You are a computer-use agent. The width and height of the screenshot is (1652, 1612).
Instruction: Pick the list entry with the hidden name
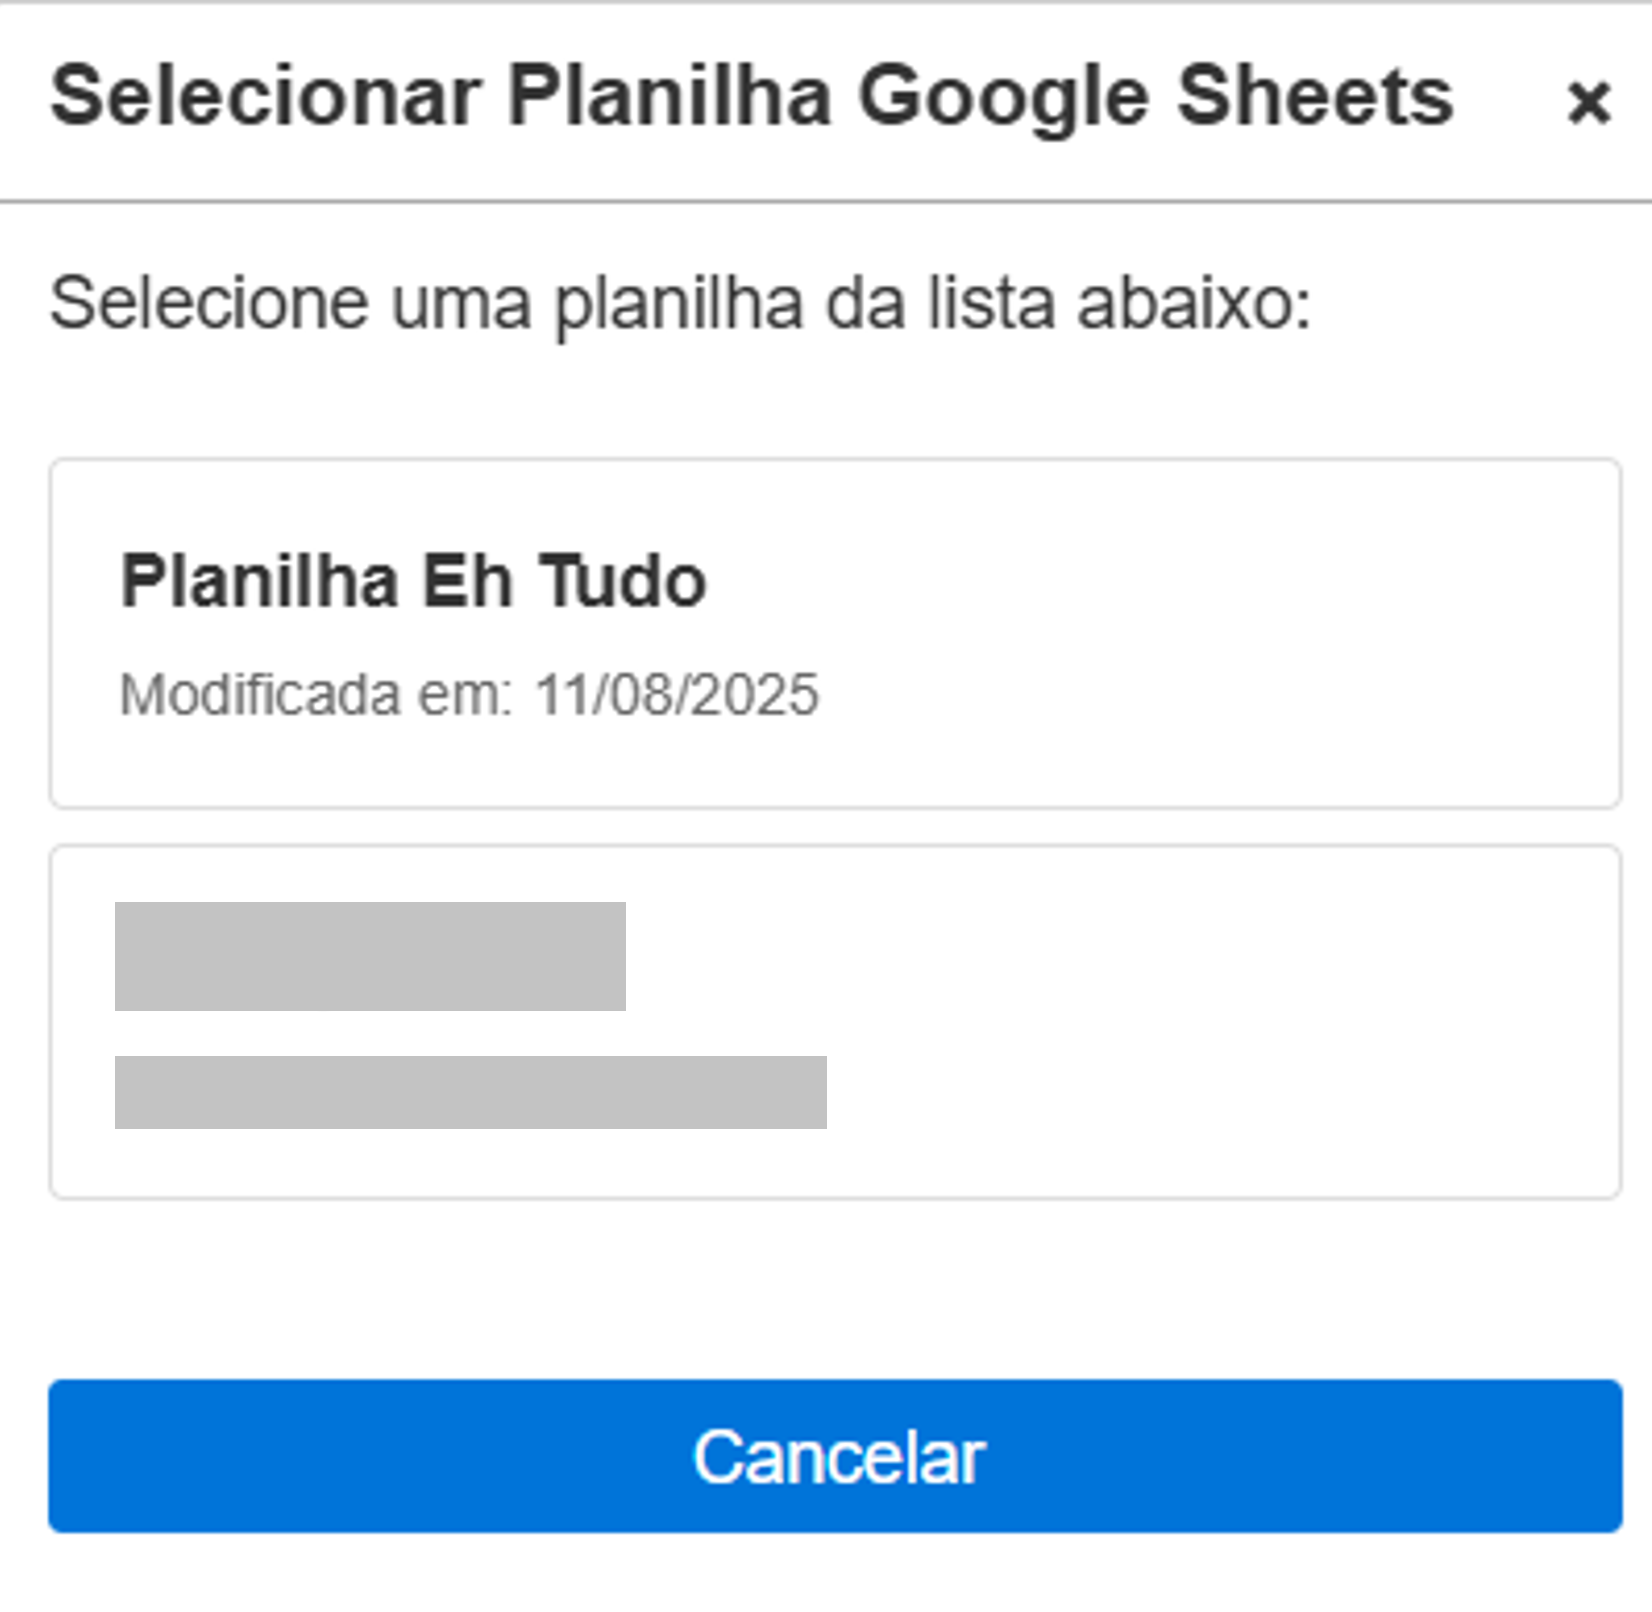[834, 1021]
